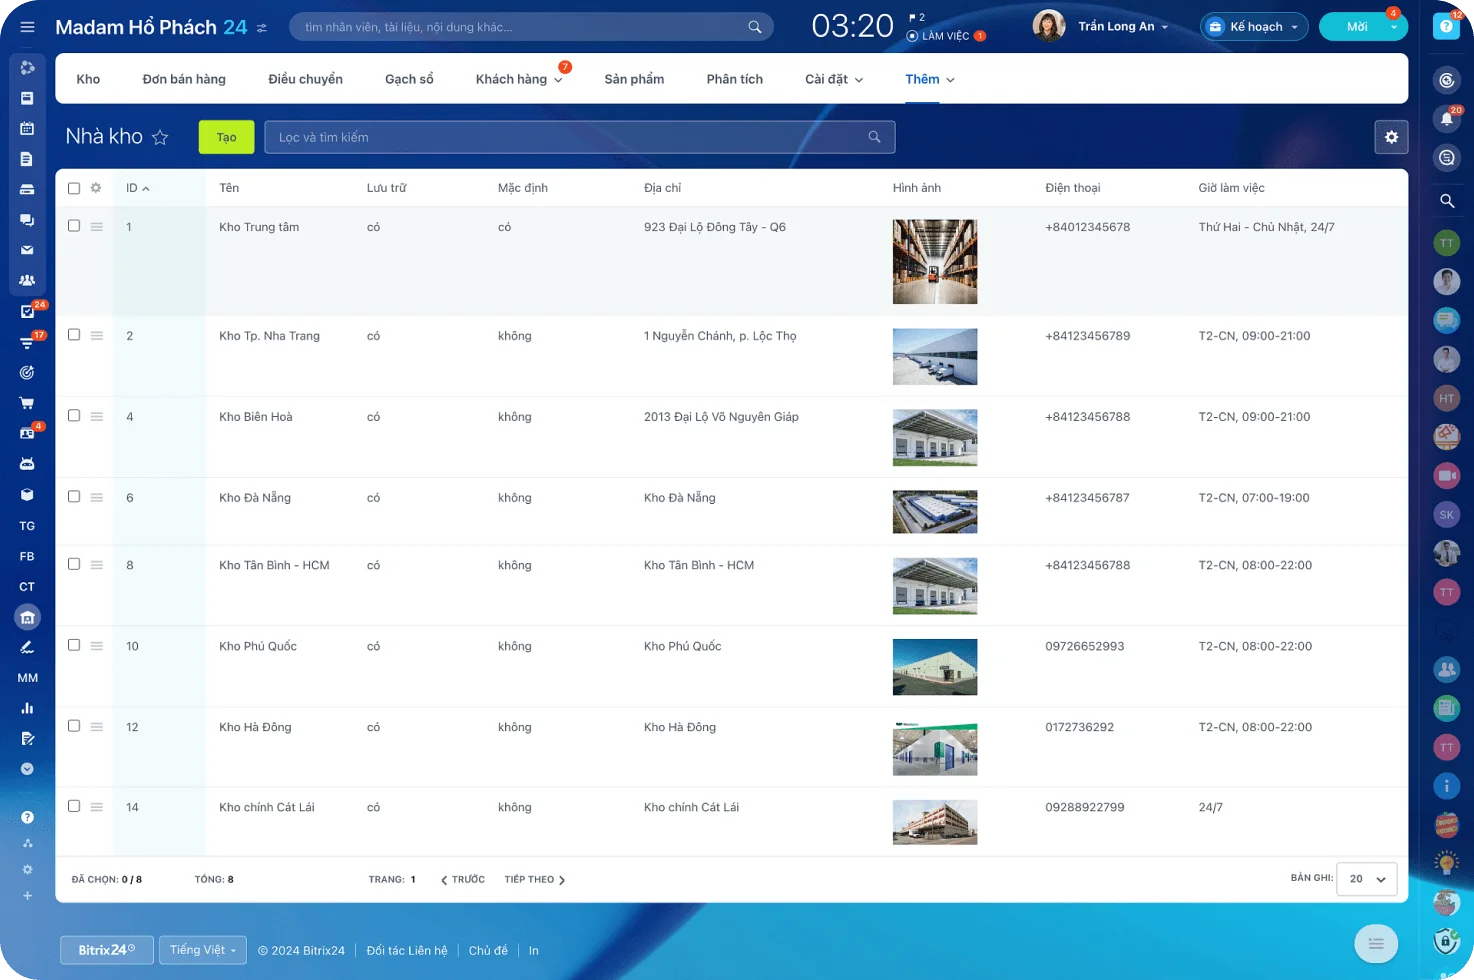Go to next page with Tiếp theo

coord(535,880)
